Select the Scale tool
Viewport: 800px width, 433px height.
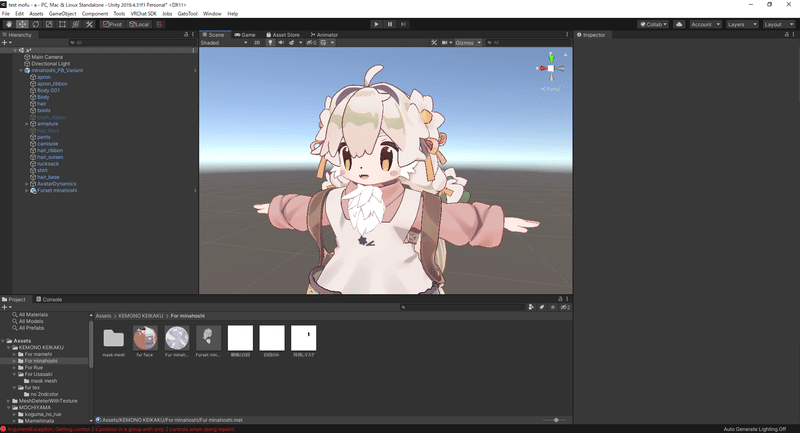pos(49,24)
